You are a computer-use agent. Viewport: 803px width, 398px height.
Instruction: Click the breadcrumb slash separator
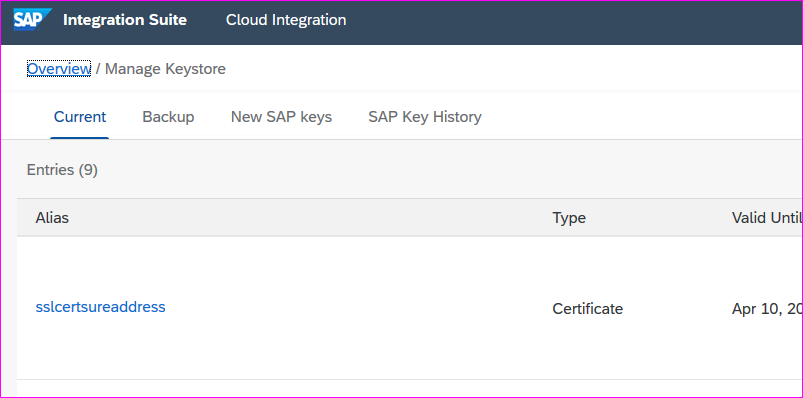point(98,69)
